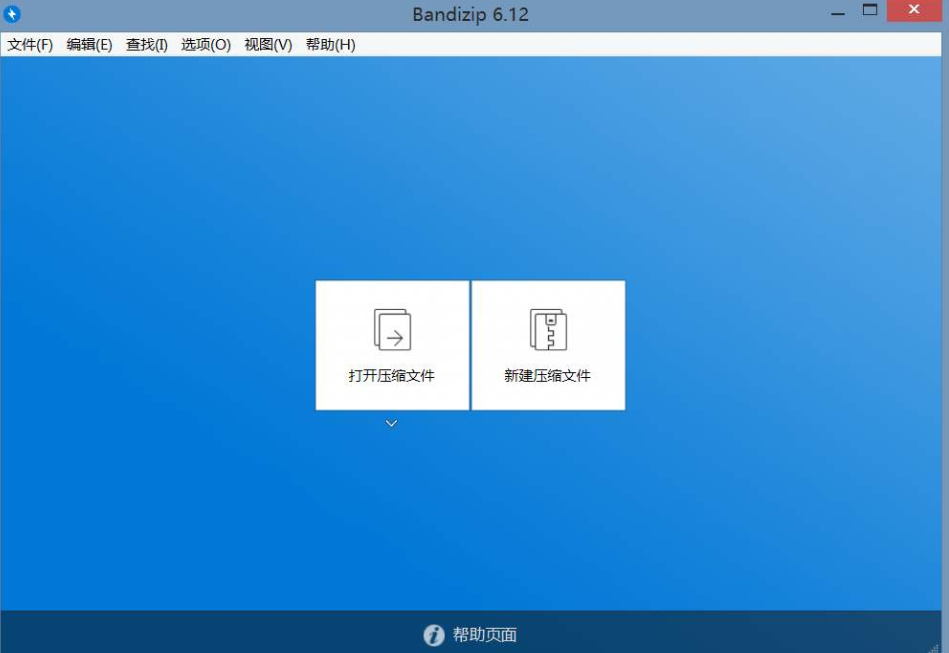Screen dimensions: 949x653
Task: Close the Bandizip window
Action: 914,11
